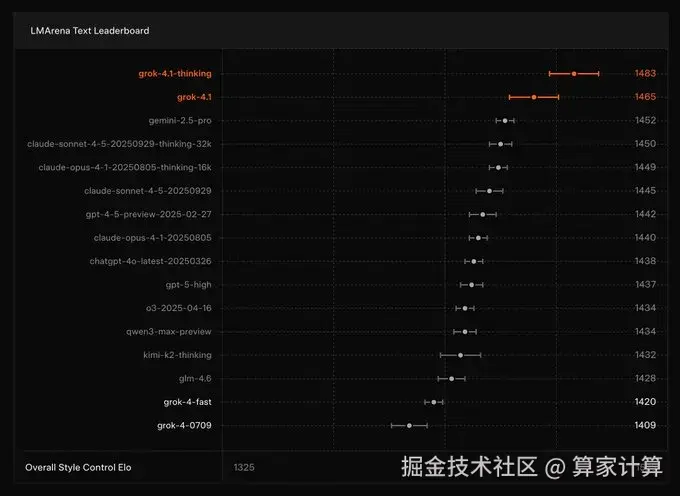Click the glm-4.6 label
680x496 pixels.
[195, 379]
